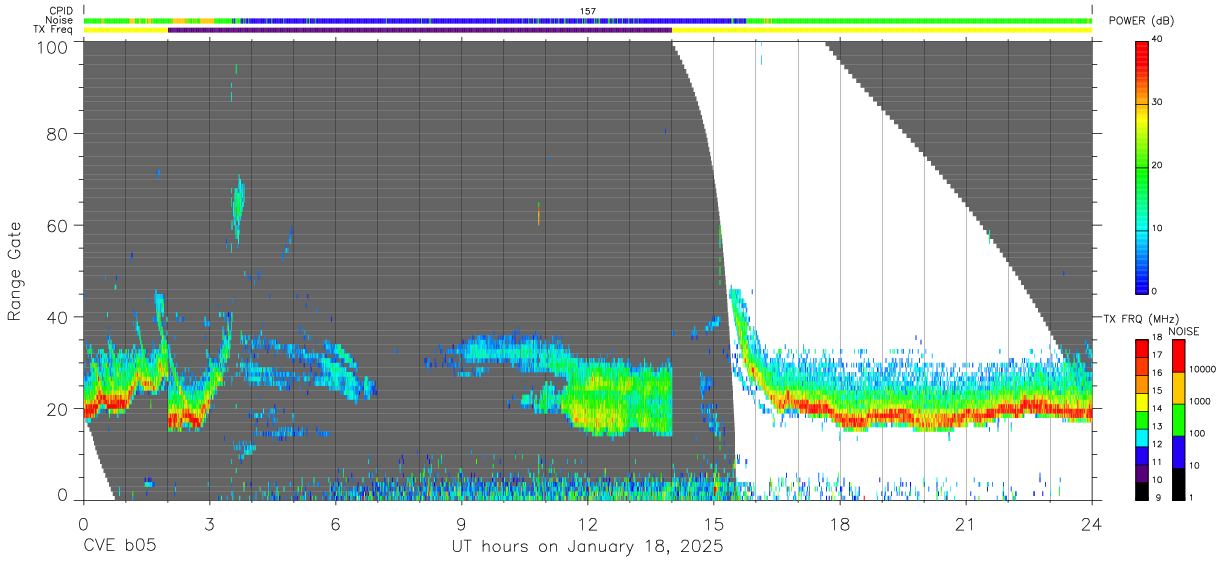Pick the purple 10-11 MHz TX FRQ swatch
Viewport: 1228px width, 567px height.
1142,473
